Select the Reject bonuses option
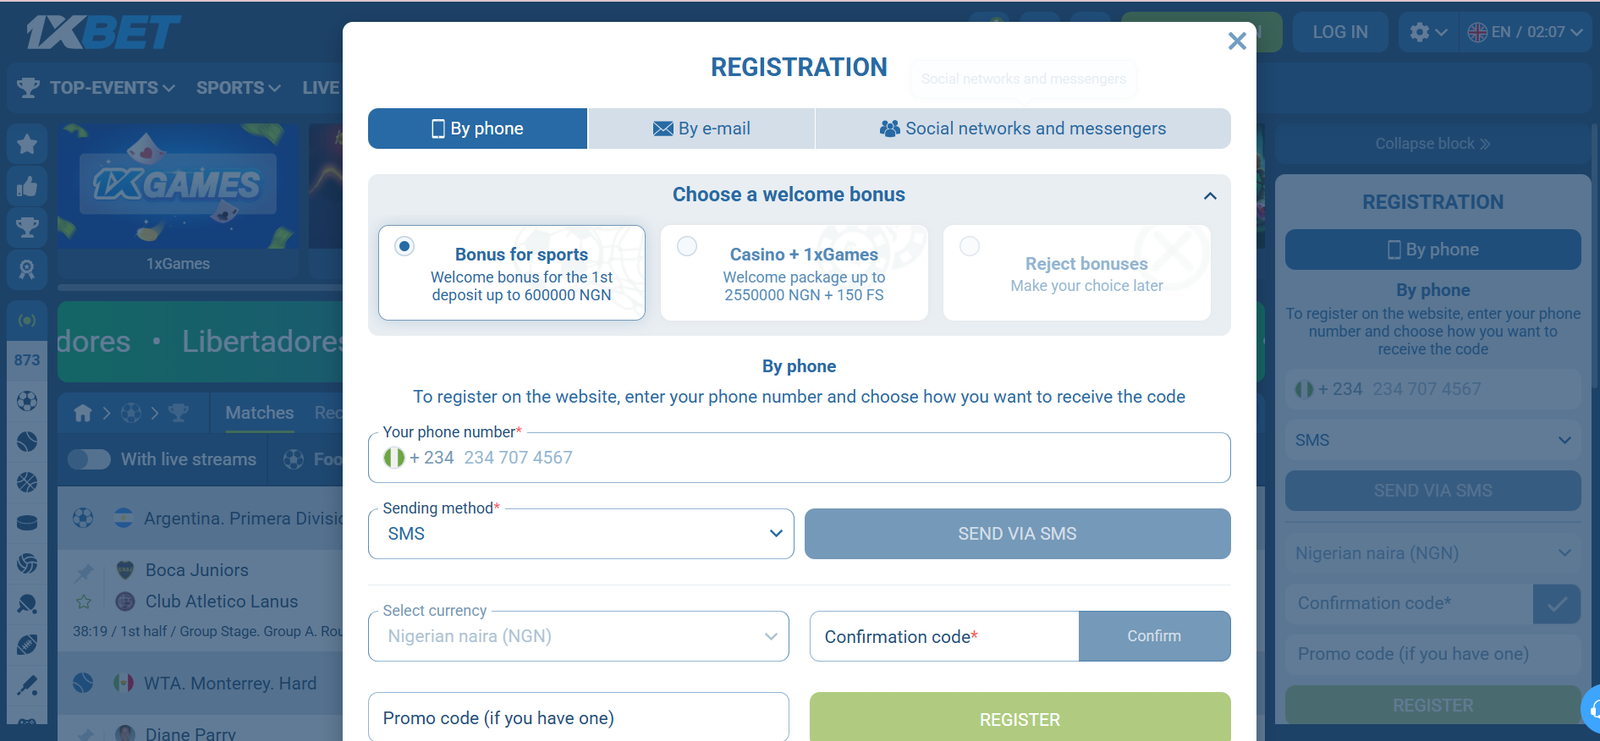The height and width of the screenshot is (741, 1600). pyautogui.click(x=1077, y=273)
